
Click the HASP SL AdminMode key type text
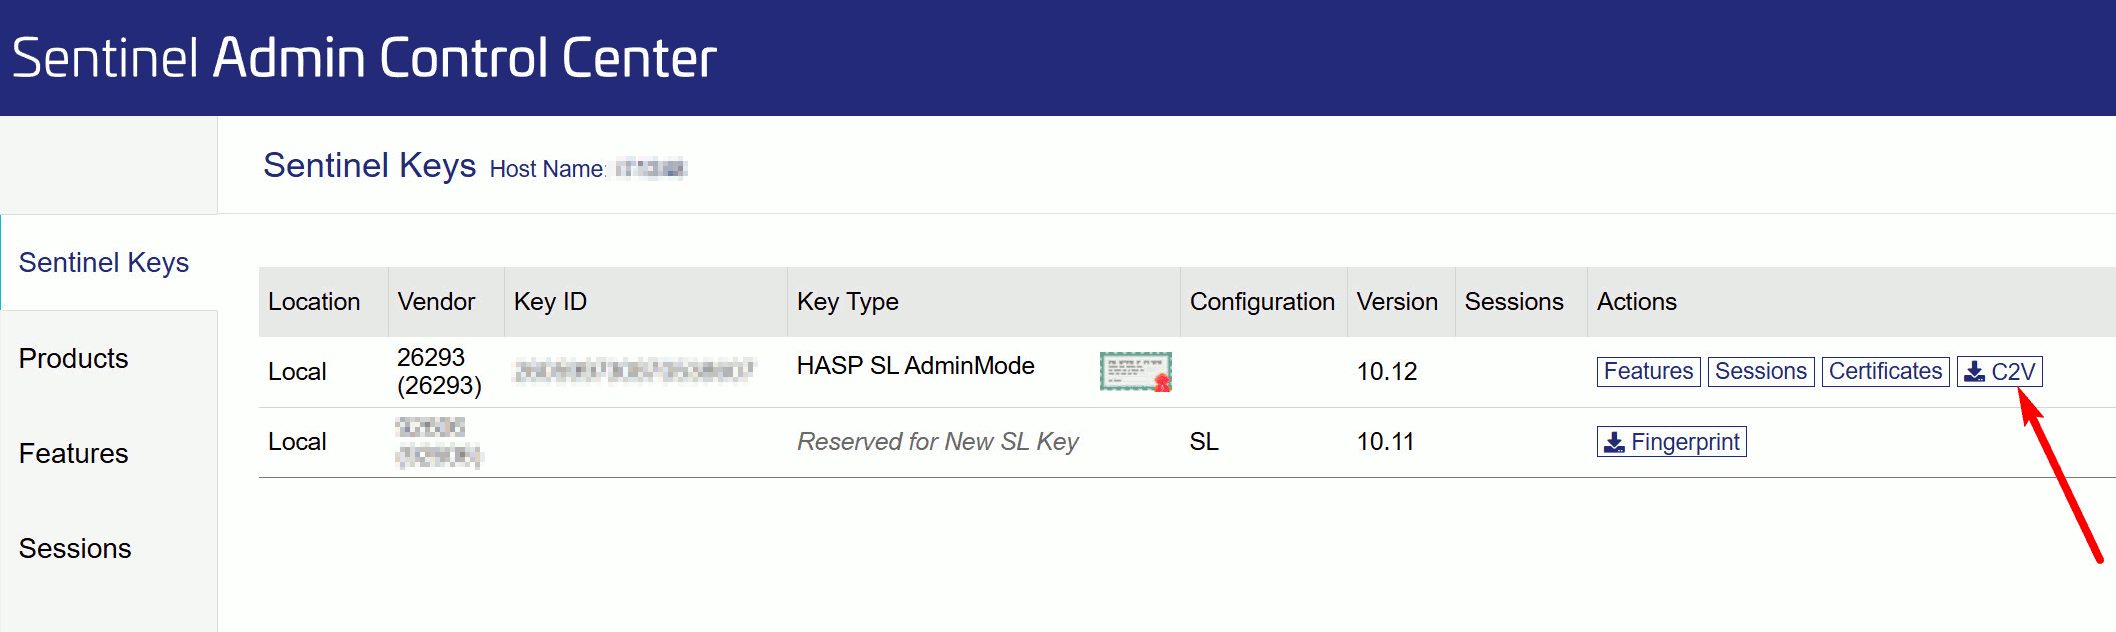pyautogui.click(x=915, y=366)
